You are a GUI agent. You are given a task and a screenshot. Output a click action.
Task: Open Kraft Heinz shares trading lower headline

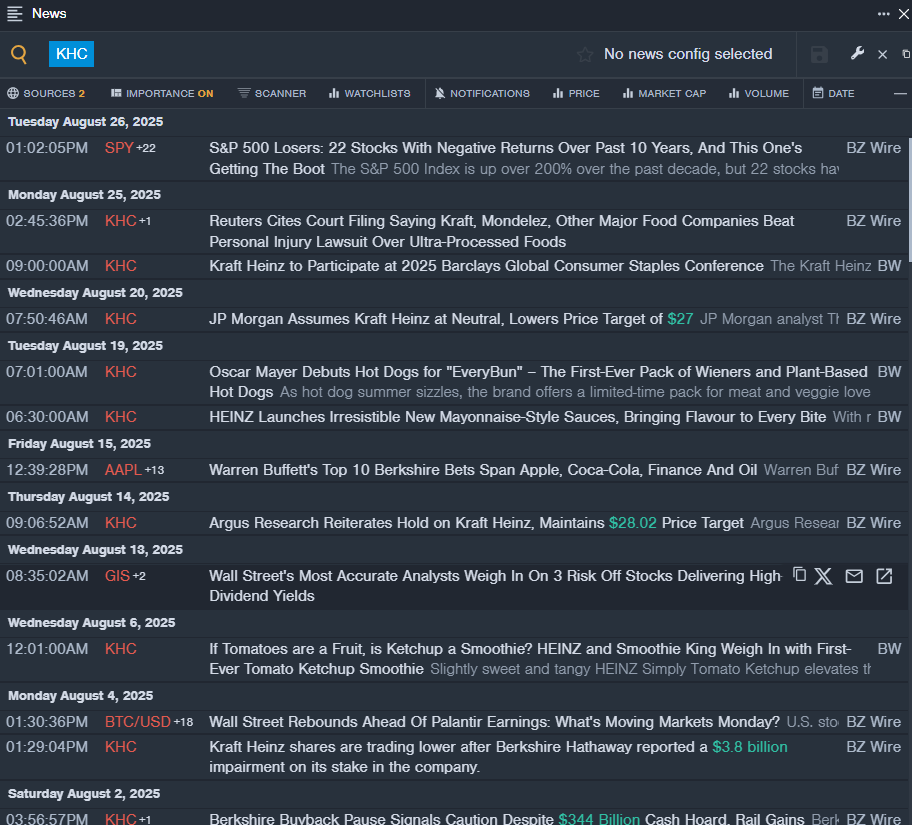coord(498,756)
